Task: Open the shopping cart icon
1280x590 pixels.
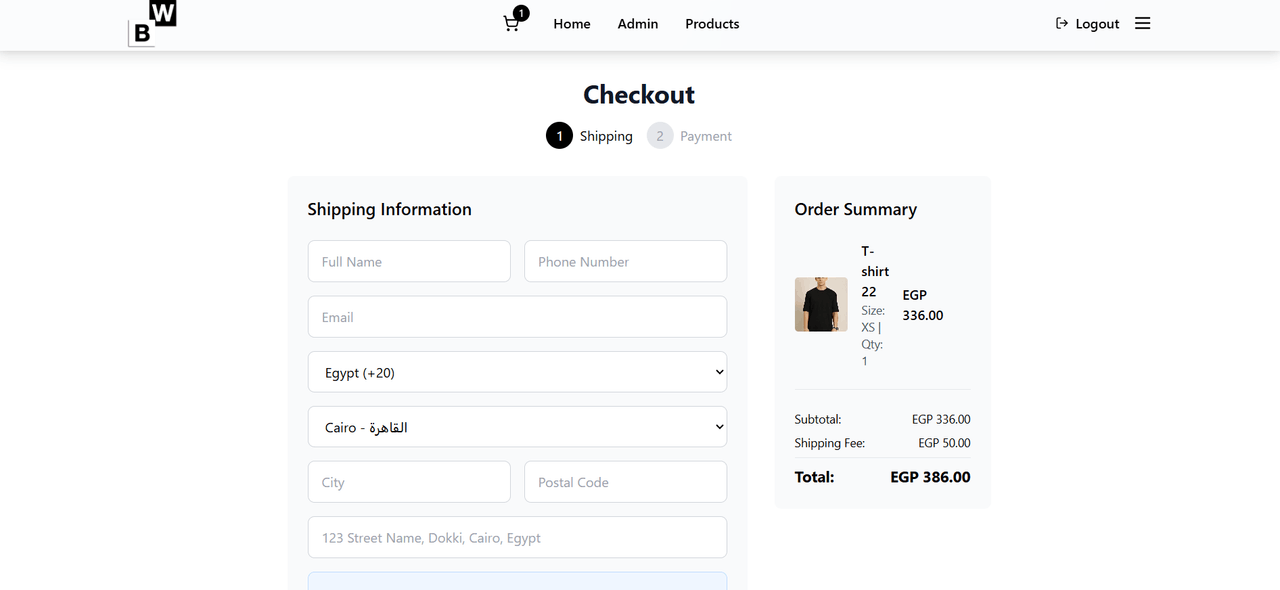Action: coord(511,24)
